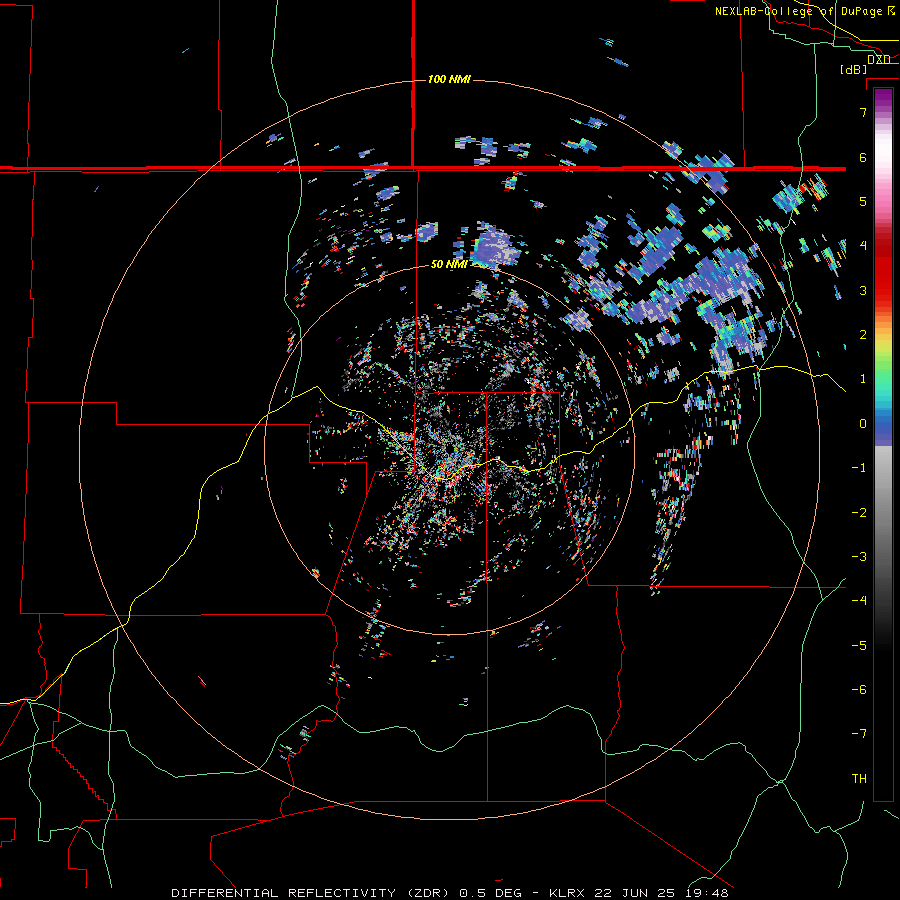Click the -6 dB tick label on the scale
This screenshot has height=900, width=900.
[x=859, y=690]
